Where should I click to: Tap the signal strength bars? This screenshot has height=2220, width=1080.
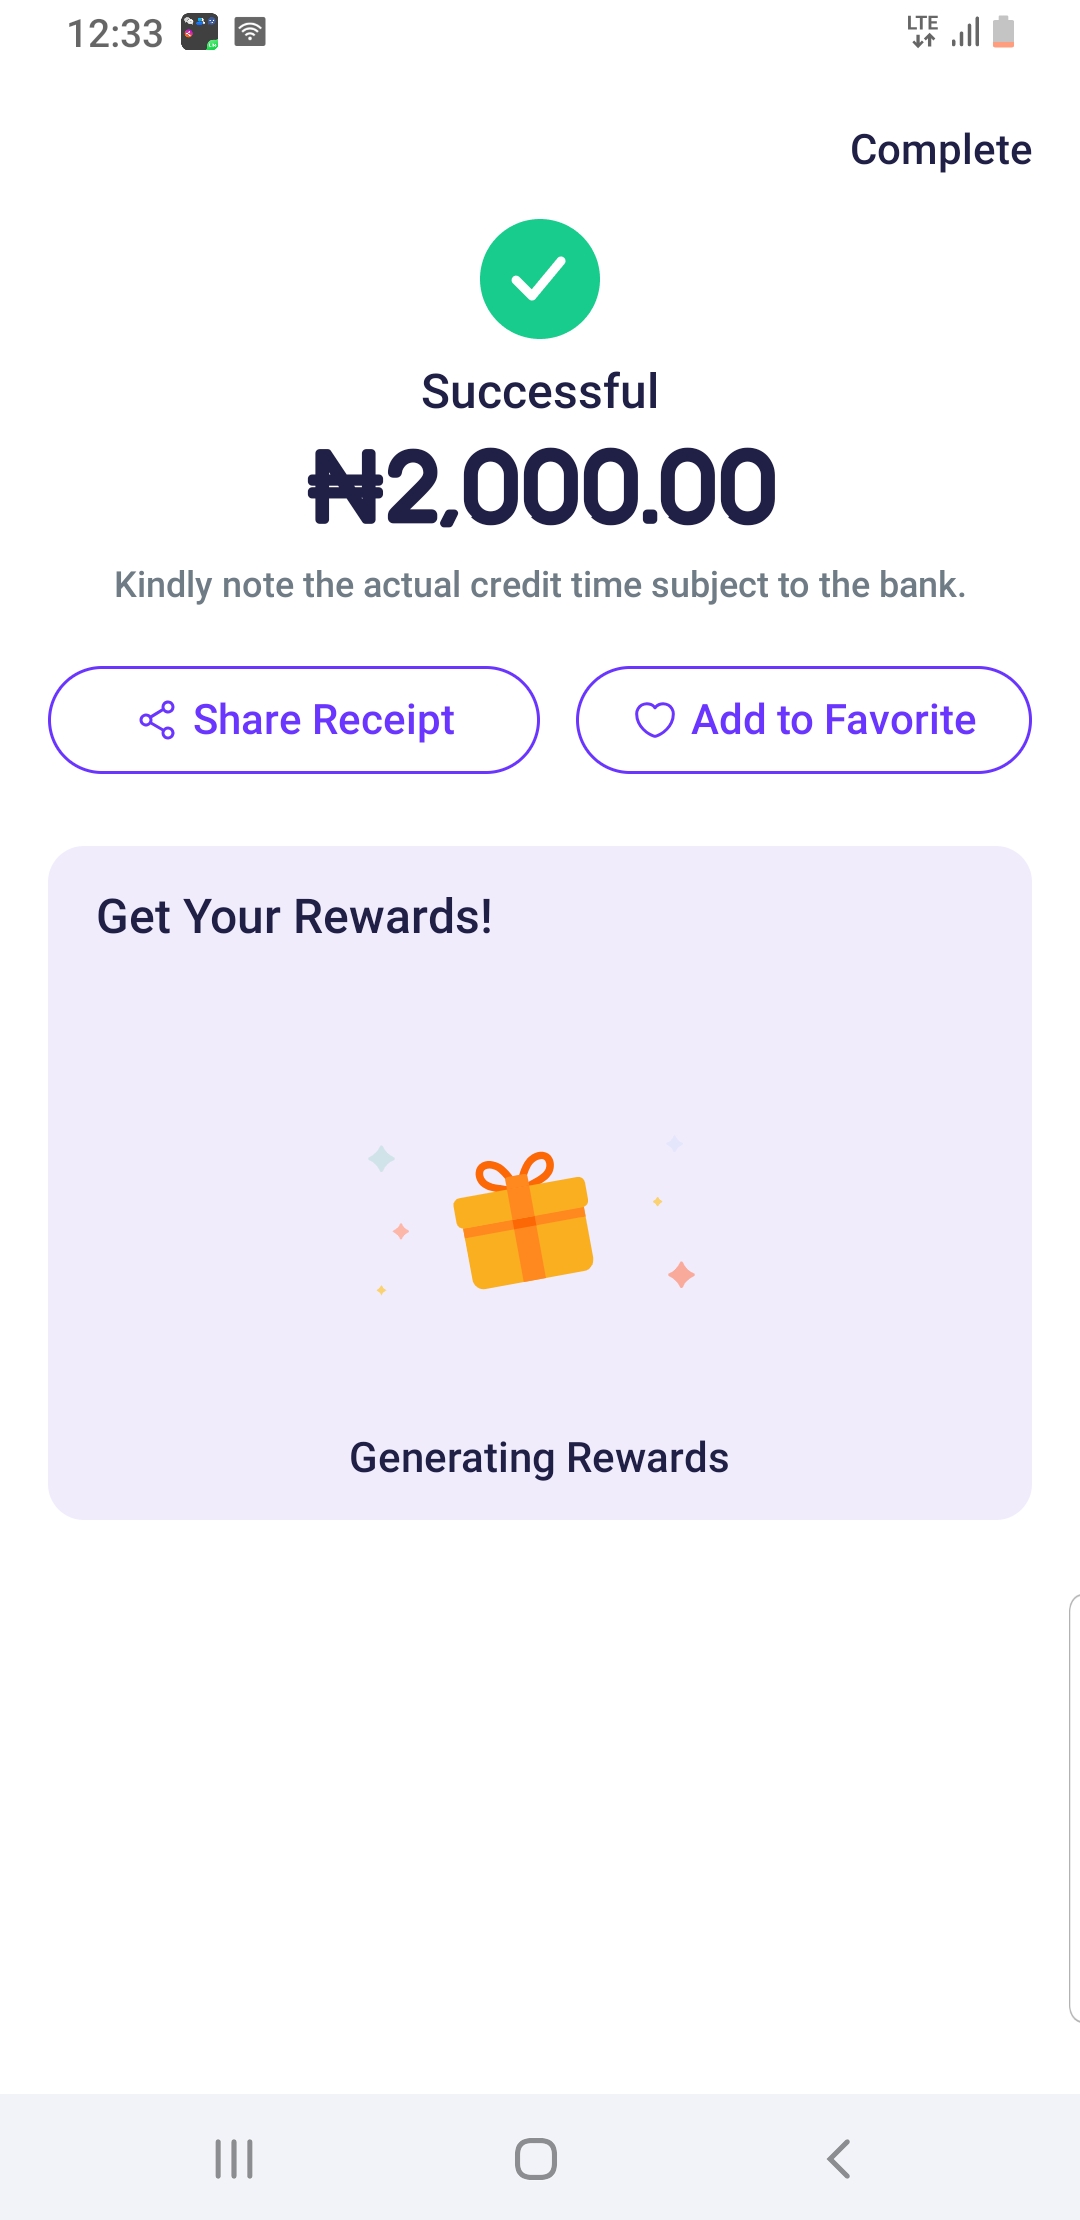[x=965, y=33]
